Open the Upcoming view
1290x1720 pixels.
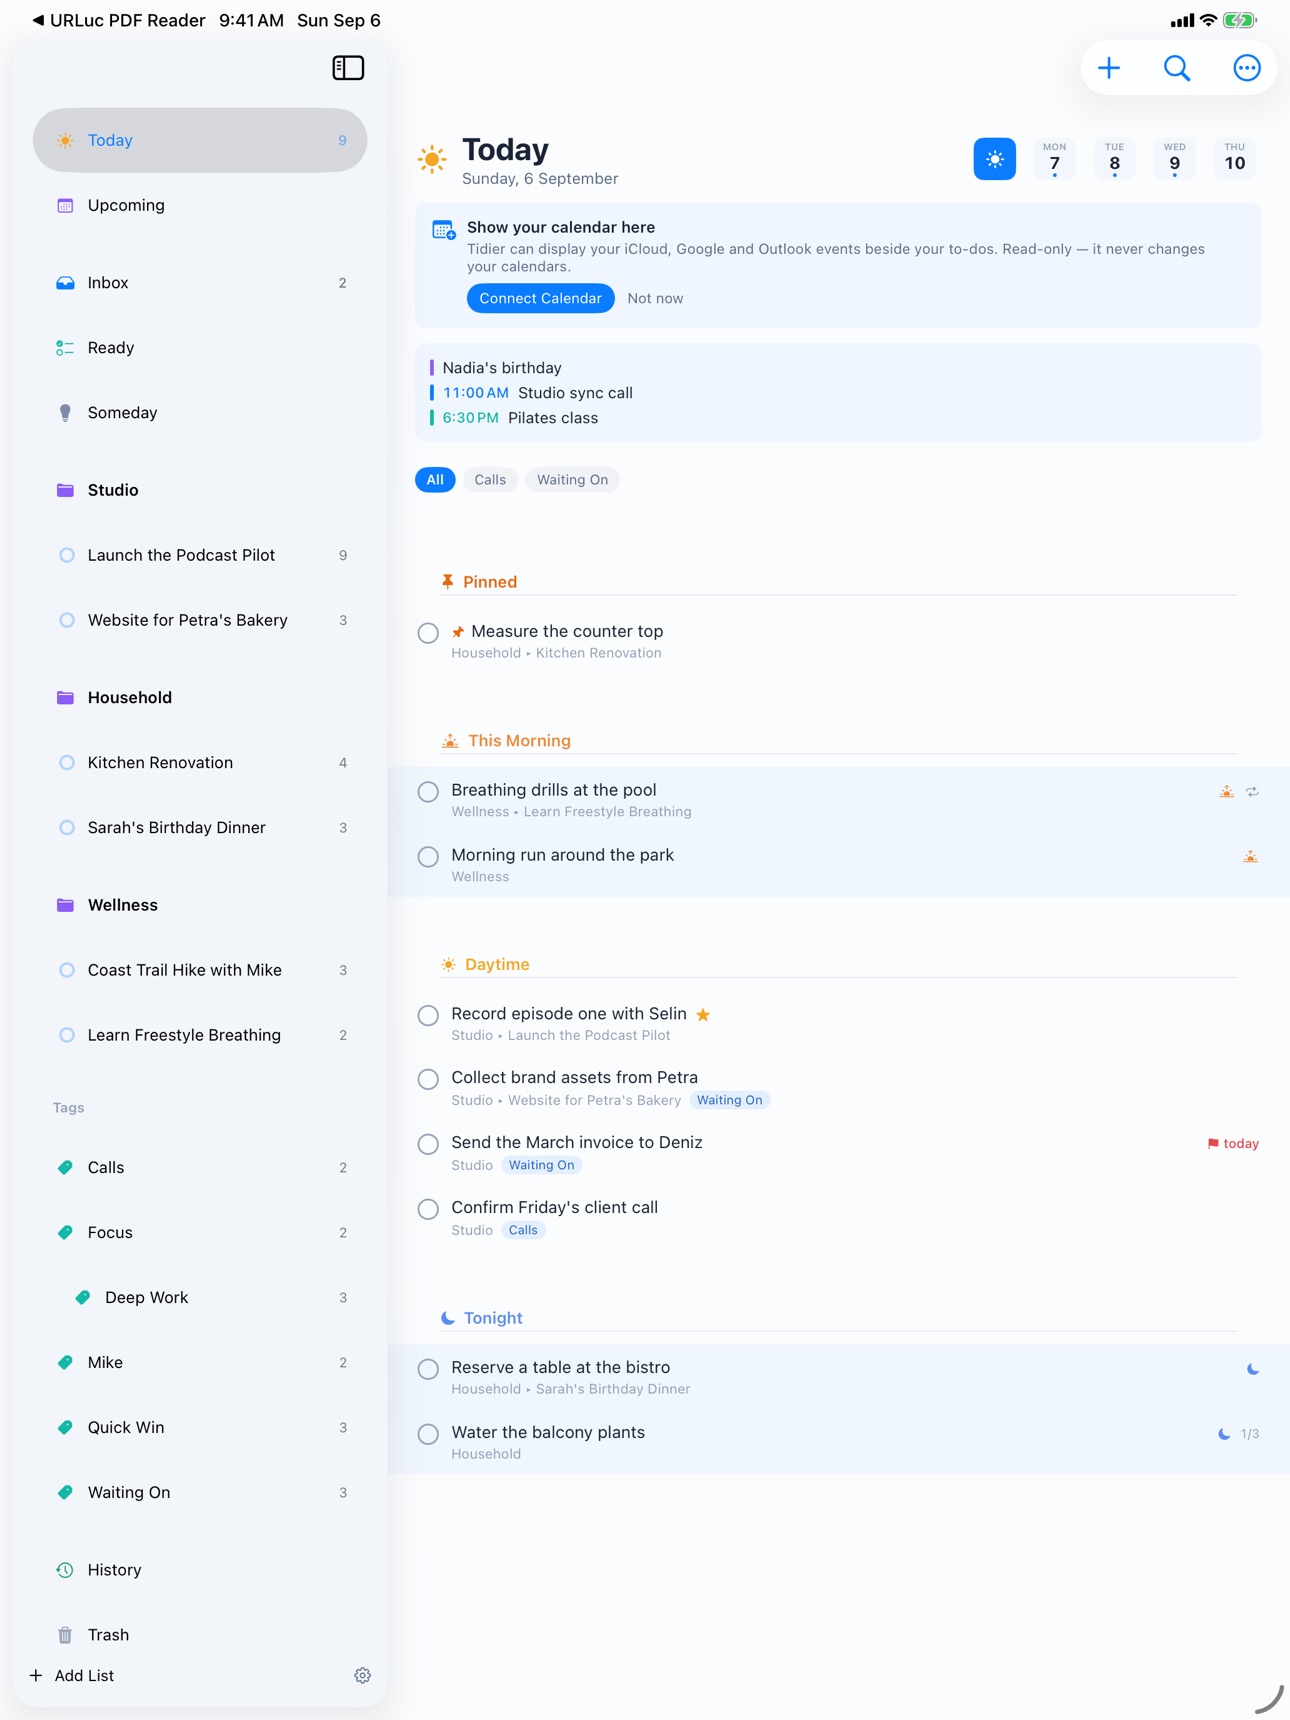(200, 205)
